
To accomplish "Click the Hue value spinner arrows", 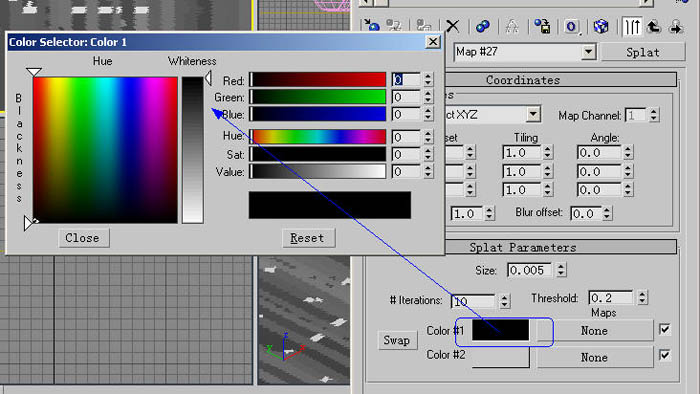I will (428, 137).
